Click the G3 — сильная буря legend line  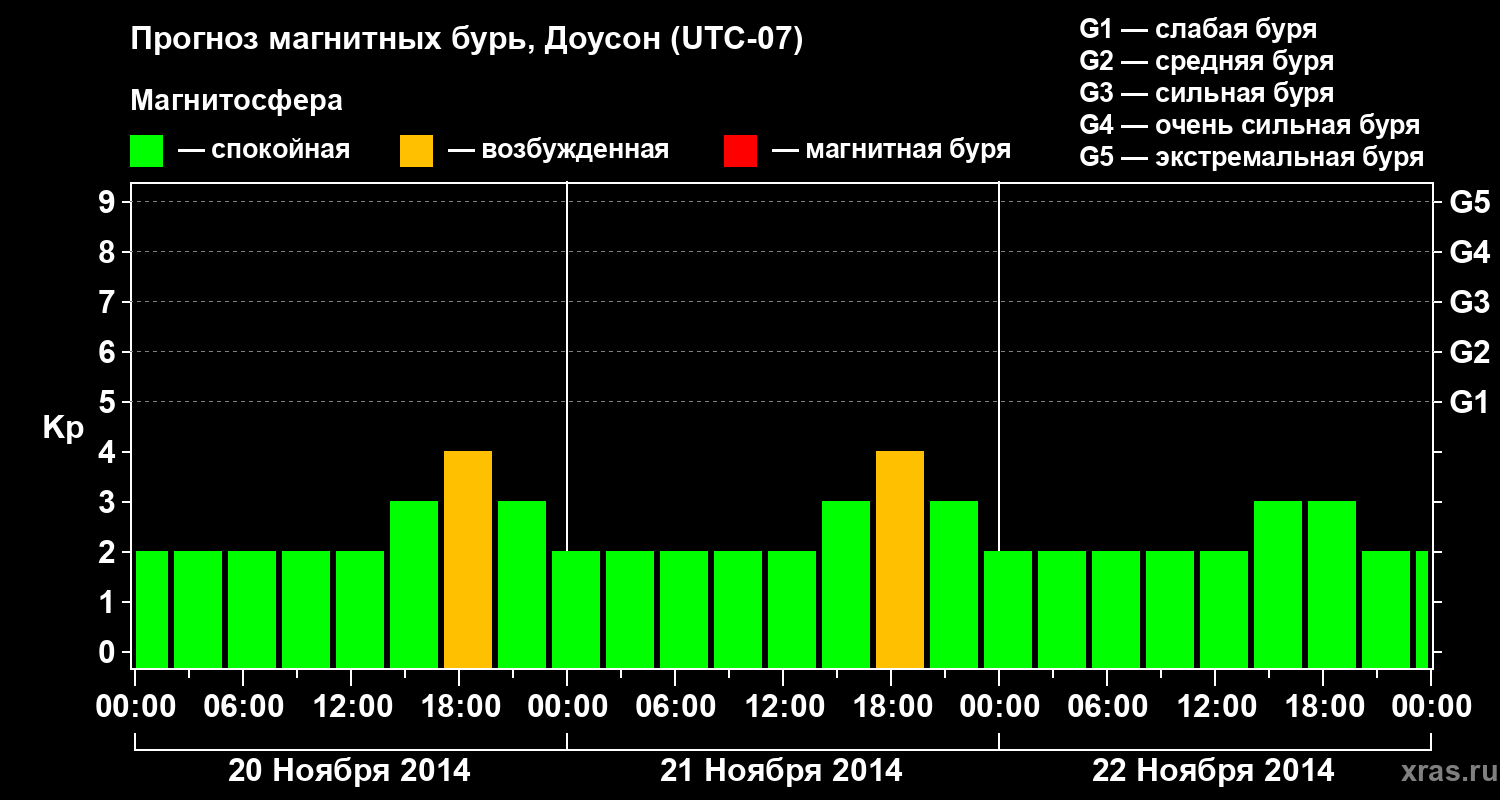[x=1206, y=93]
